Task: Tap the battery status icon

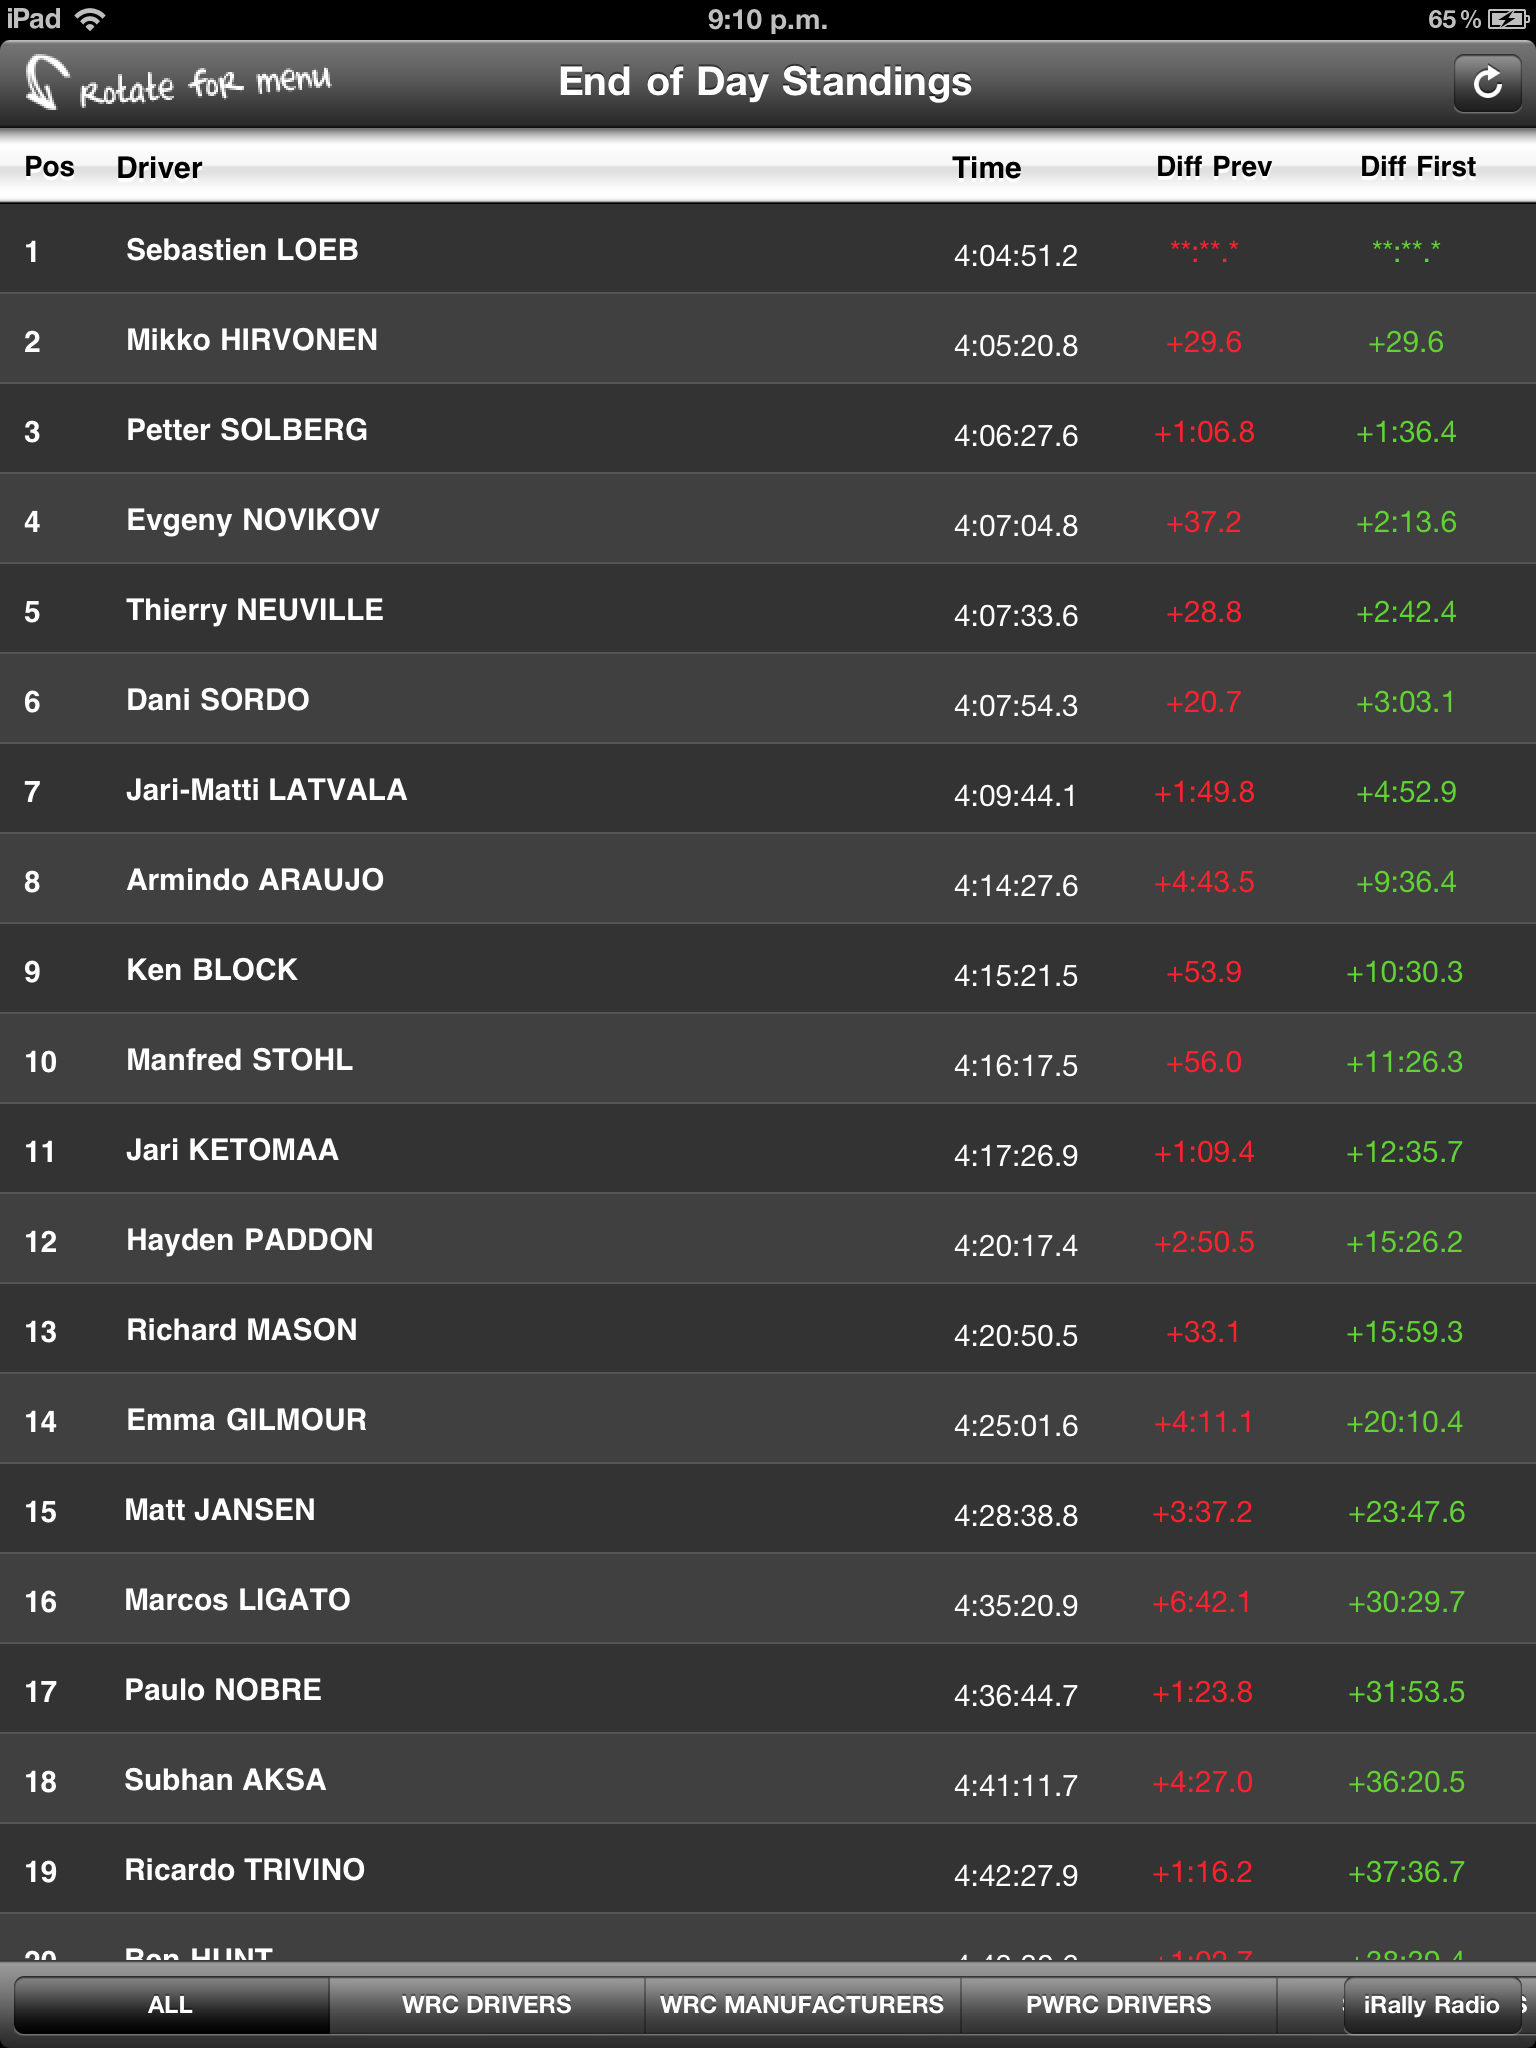Action: [1507, 19]
